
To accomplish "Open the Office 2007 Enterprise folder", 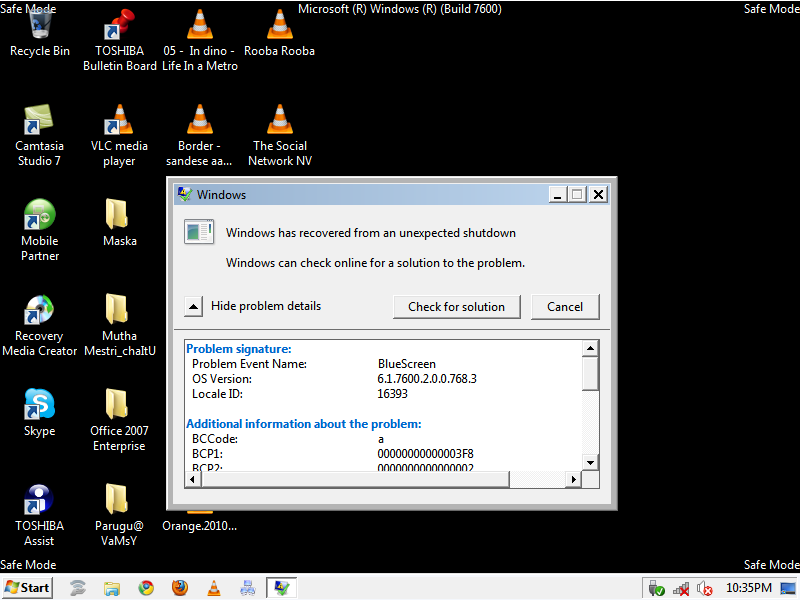I will point(119,420).
